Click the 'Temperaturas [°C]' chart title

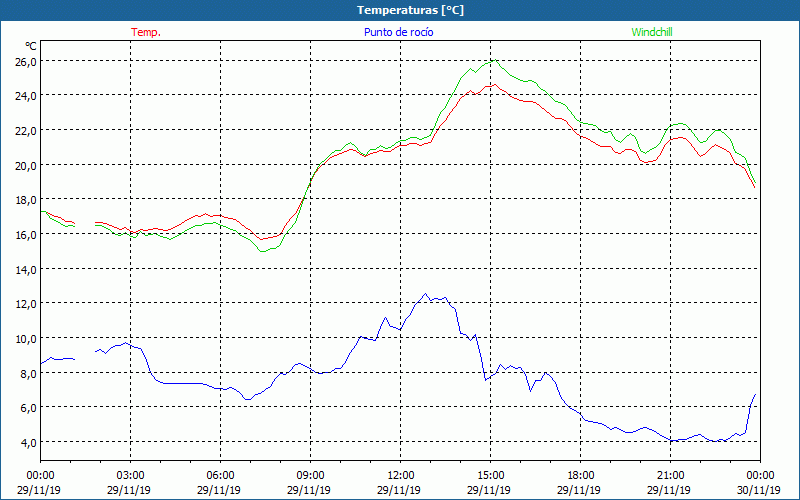(x=410, y=10)
